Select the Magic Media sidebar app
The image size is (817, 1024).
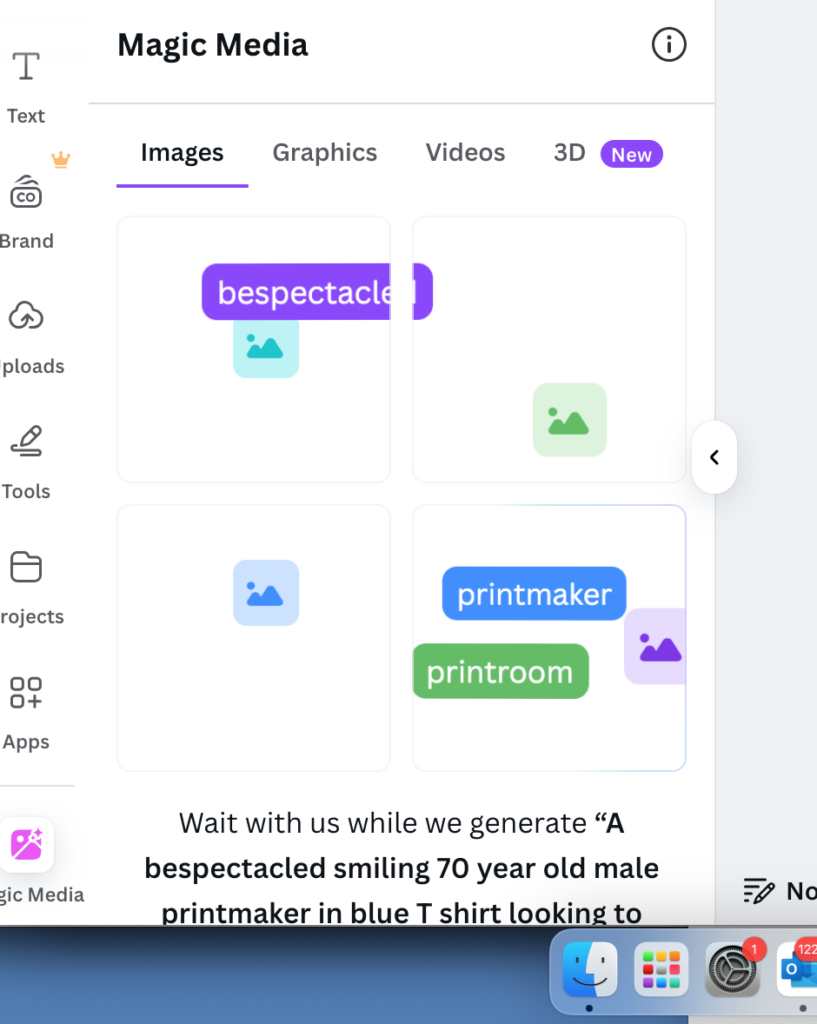point(27,861)
